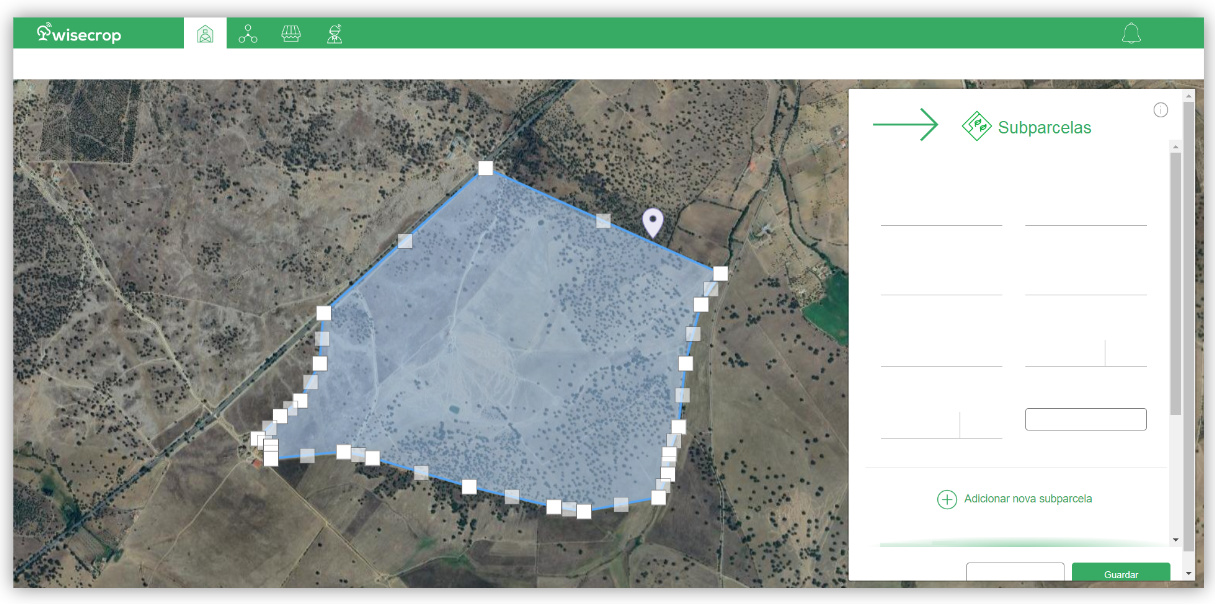1215x604 pixels.
Task: Click the info icon in Subparcelas panel
Action: (1160, 110)
